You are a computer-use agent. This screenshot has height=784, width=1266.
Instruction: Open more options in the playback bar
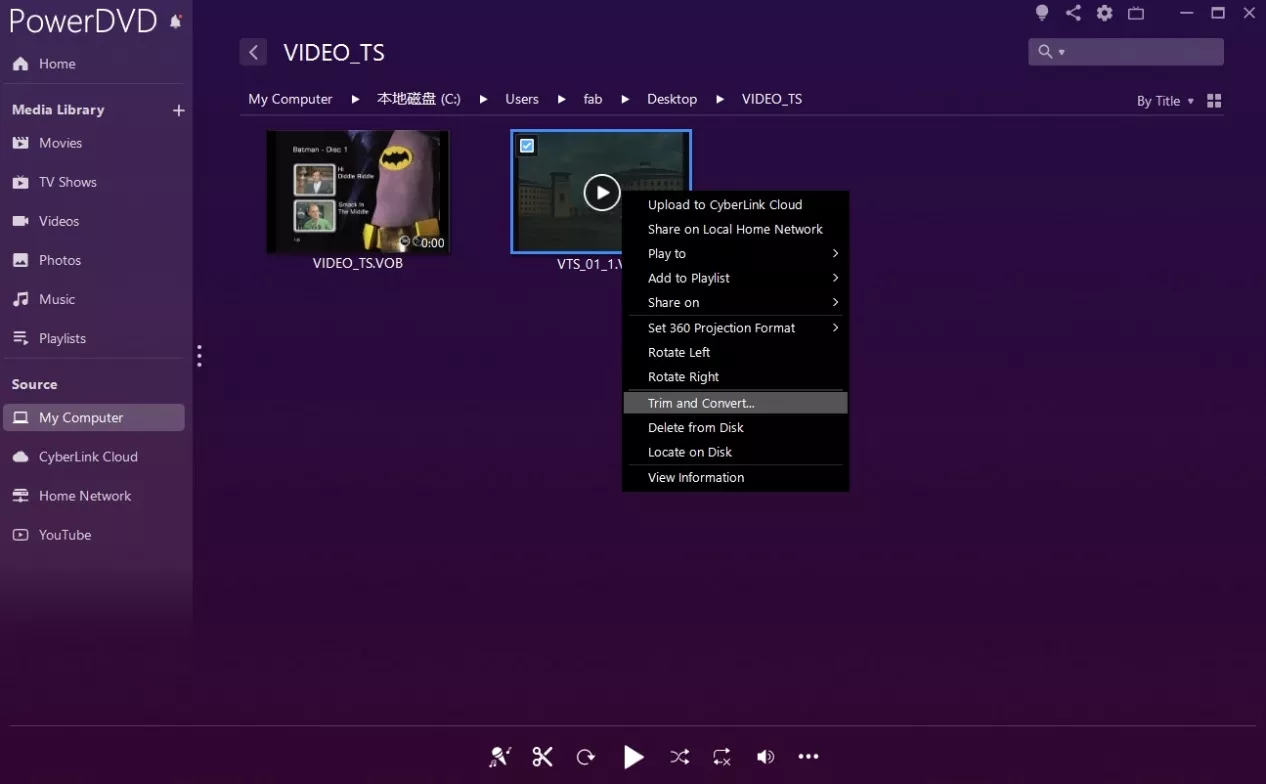point(809,757)
